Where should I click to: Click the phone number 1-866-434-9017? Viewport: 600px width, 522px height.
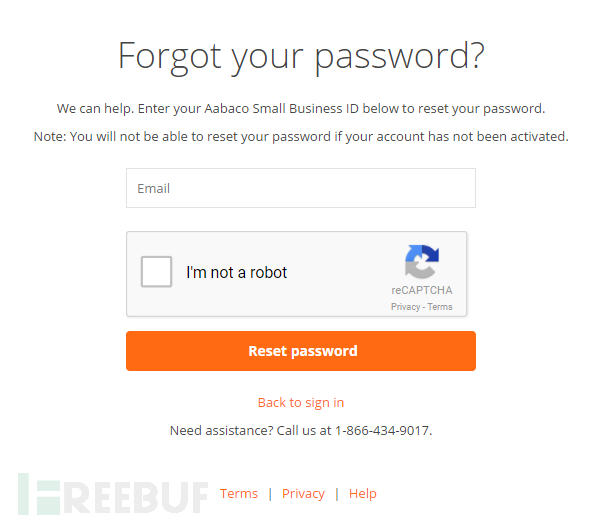pos(382,431)
